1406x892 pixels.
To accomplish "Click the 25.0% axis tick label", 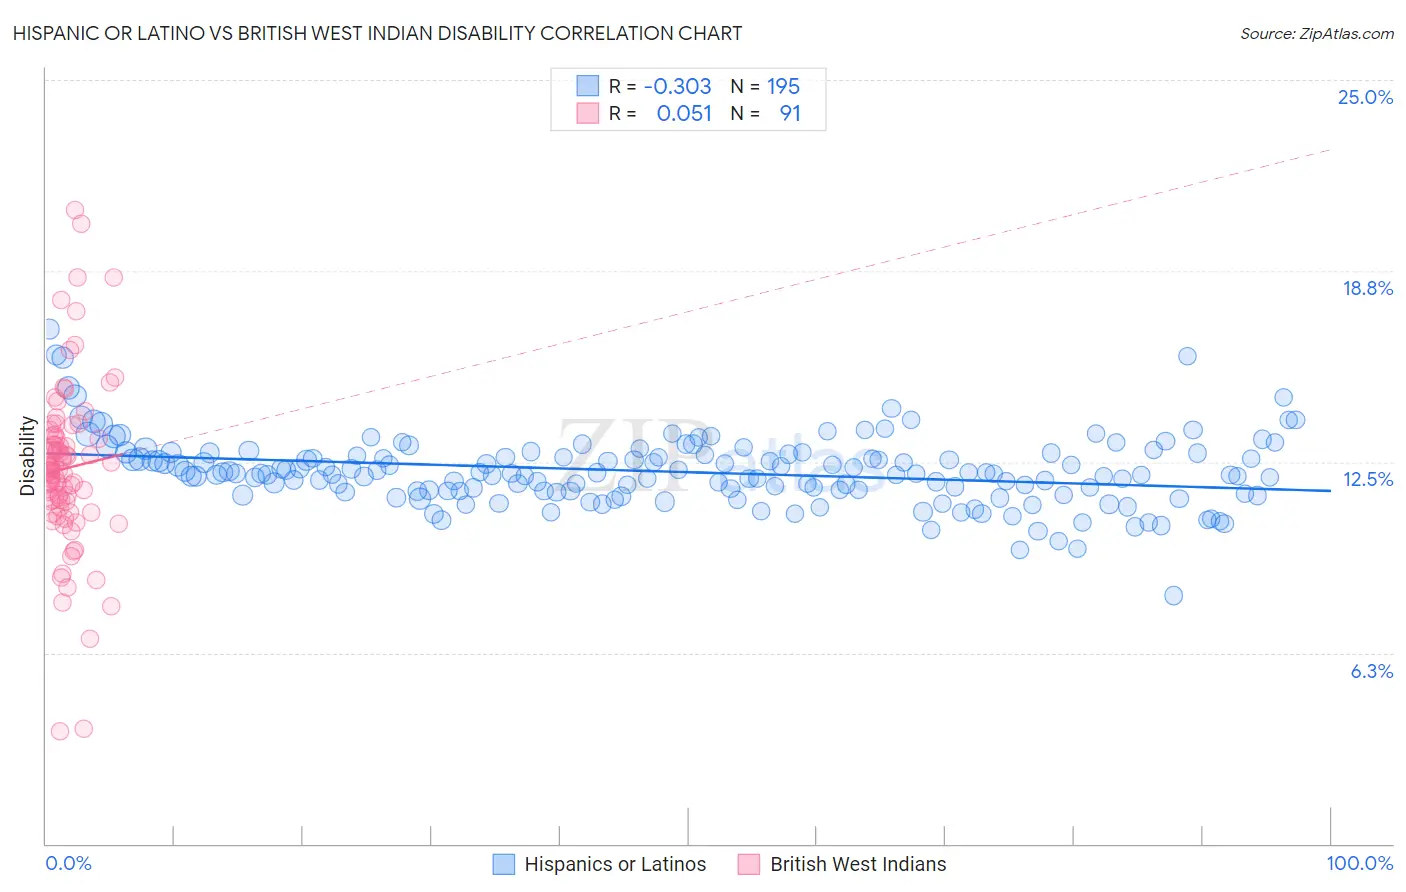I will [x=1365, y=97].
